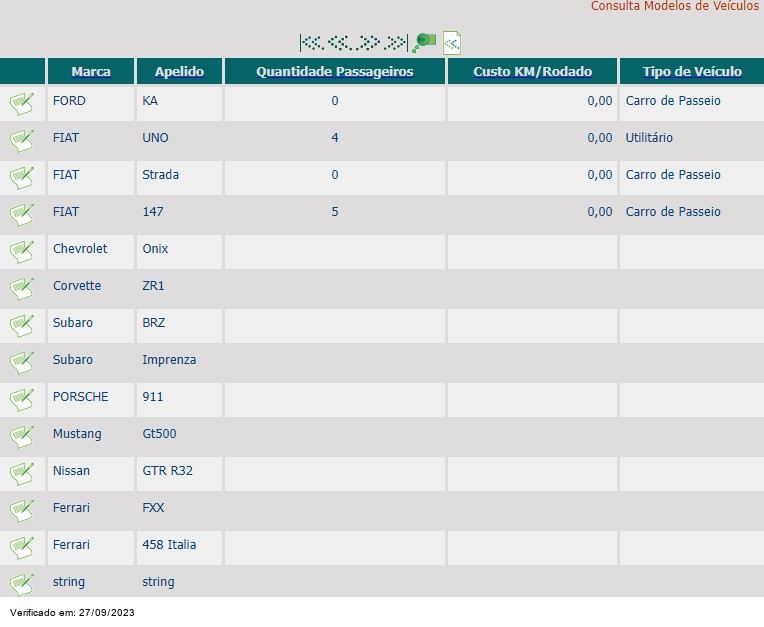Go to next page of records
The height and width of the screenshot is (627, 764).
click(x=368, y=43)
